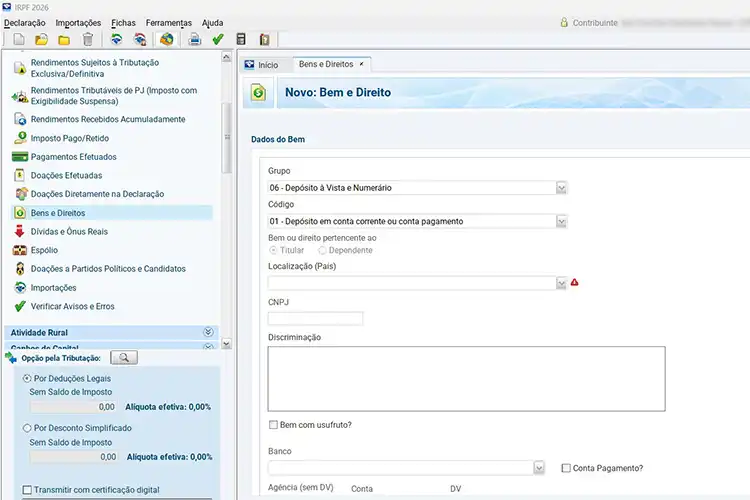Image resolution: width=750 pixels, height=500 pixels.
Task: Click the Verificar Avisos e Erros checkmark icon
Action: click(20, 306)
